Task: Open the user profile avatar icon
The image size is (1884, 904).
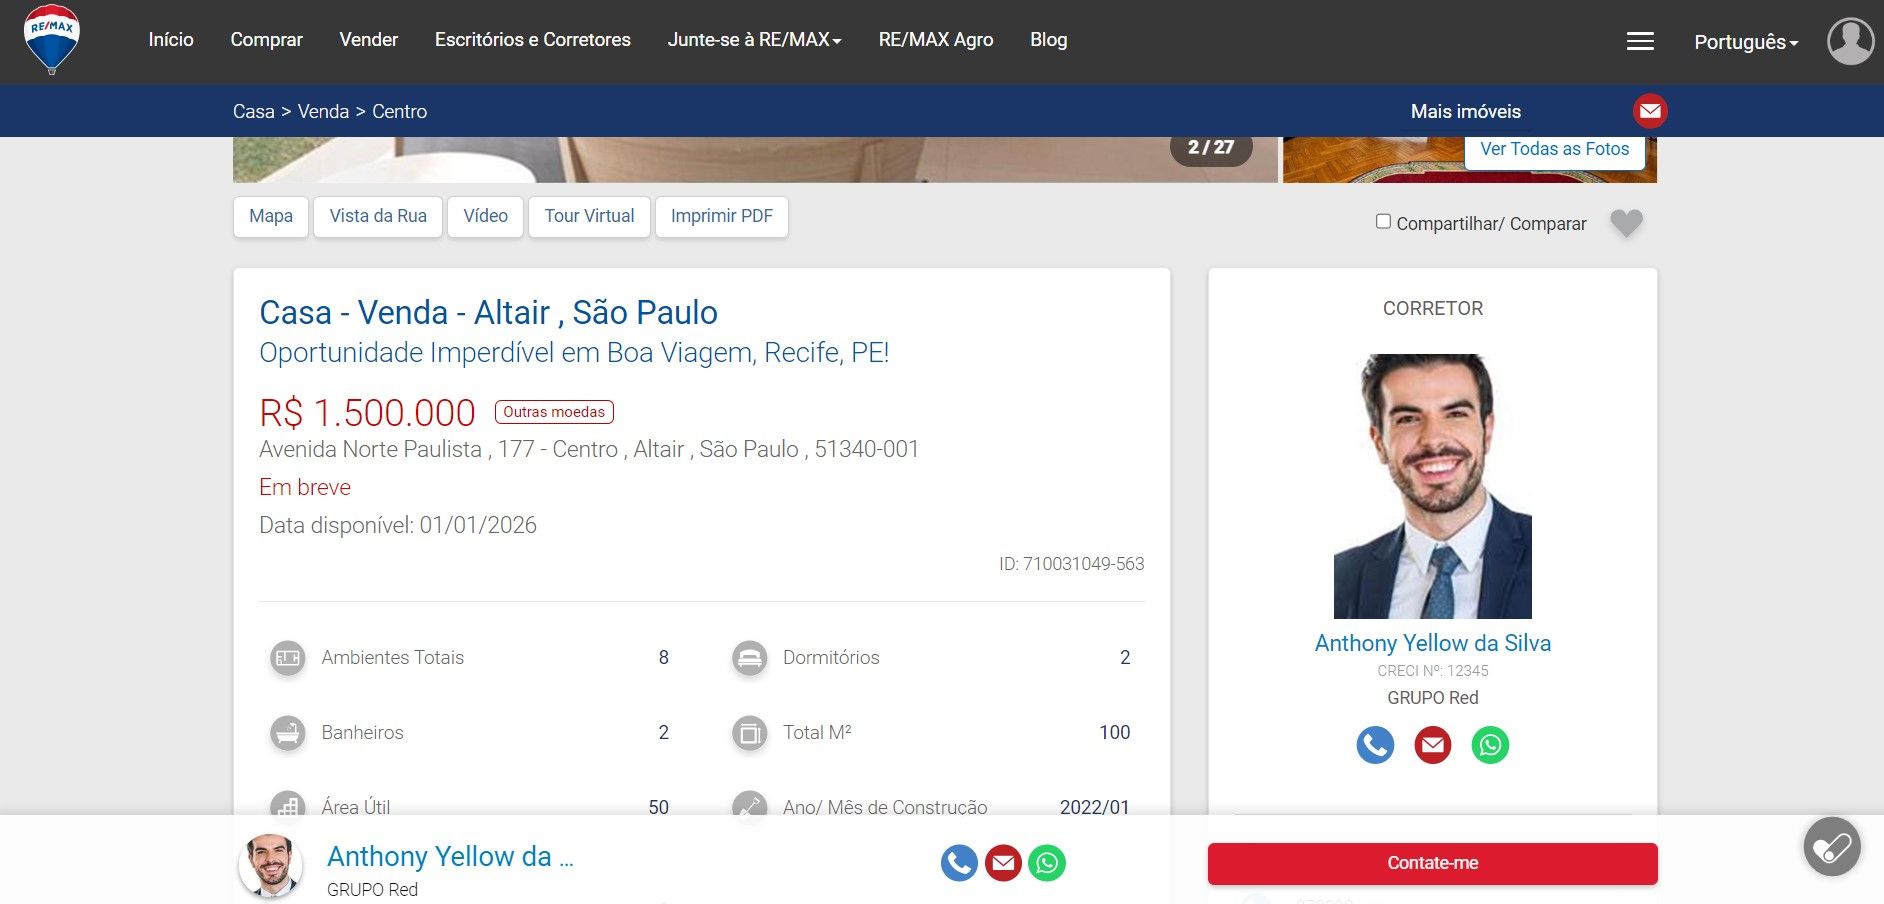Action: [x=1851, y=41]
